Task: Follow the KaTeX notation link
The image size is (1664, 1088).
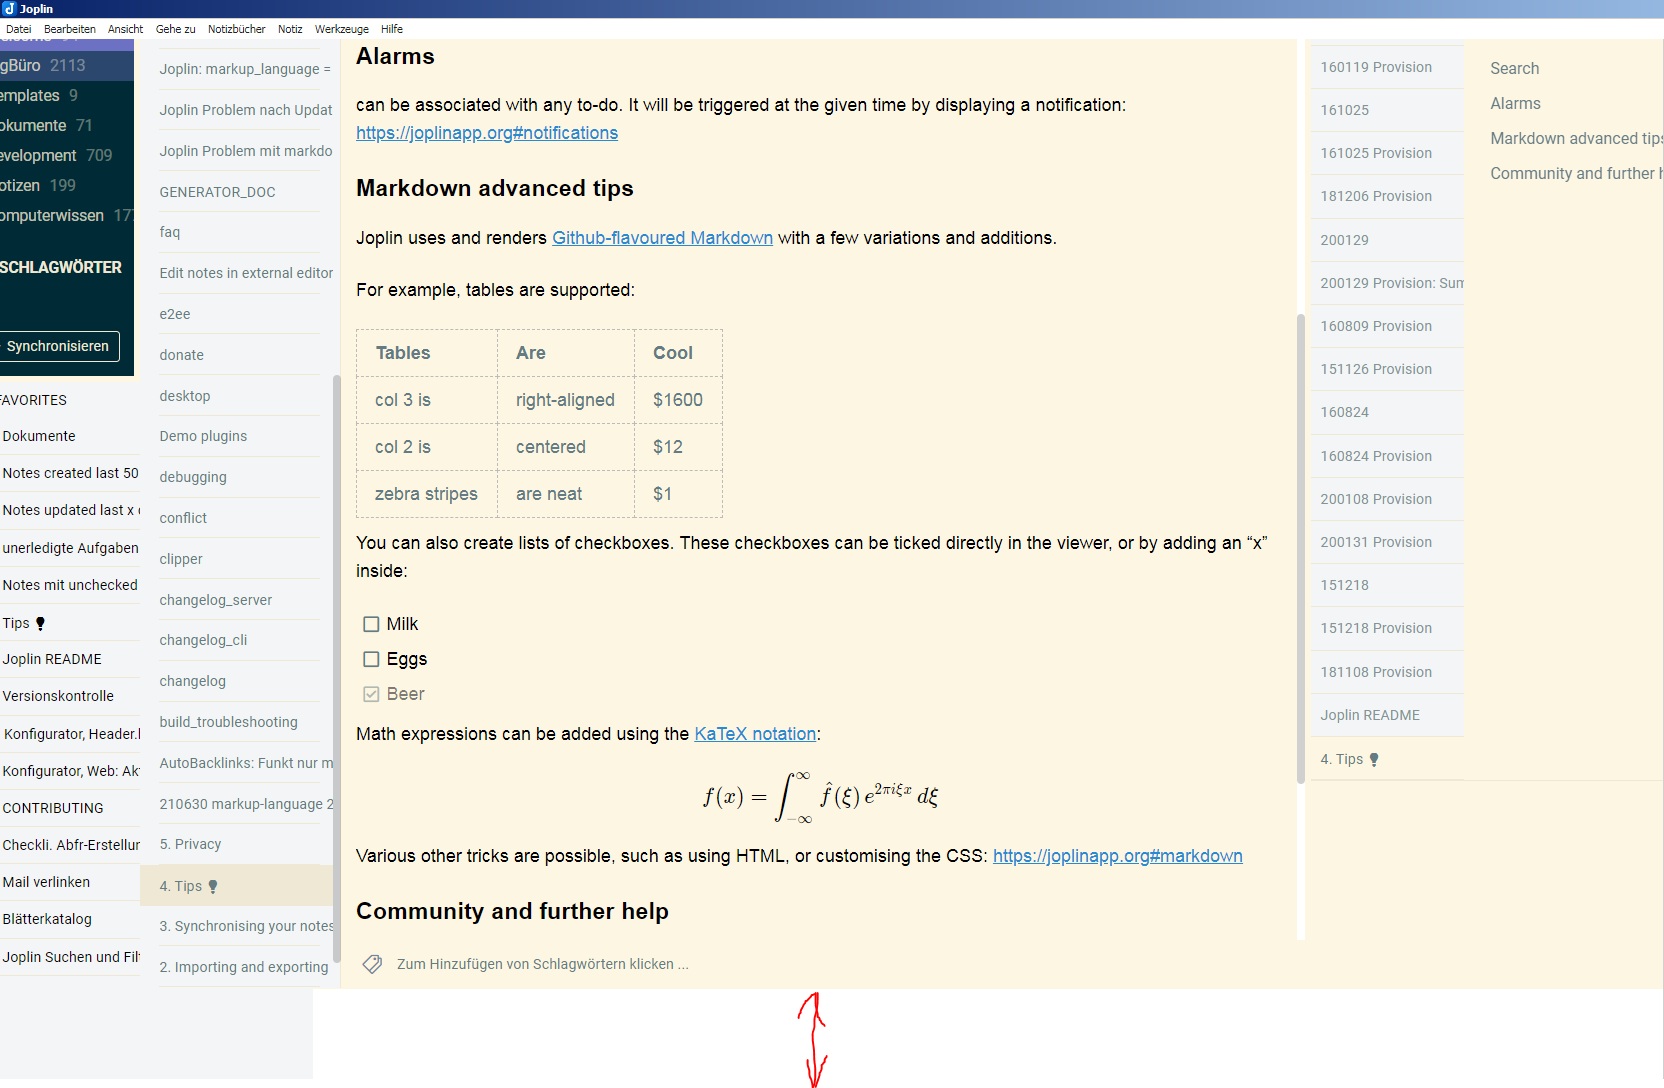Action: click(755, 733)
